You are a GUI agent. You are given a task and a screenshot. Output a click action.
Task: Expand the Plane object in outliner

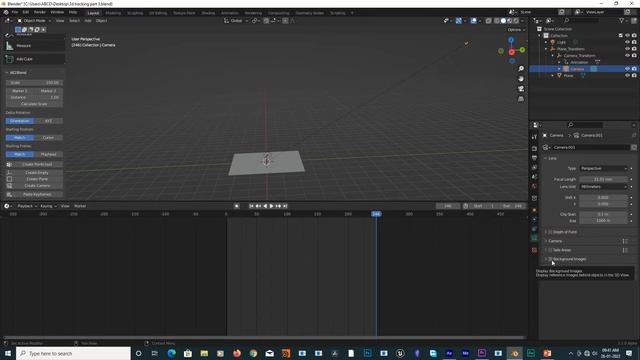point(553,76)
